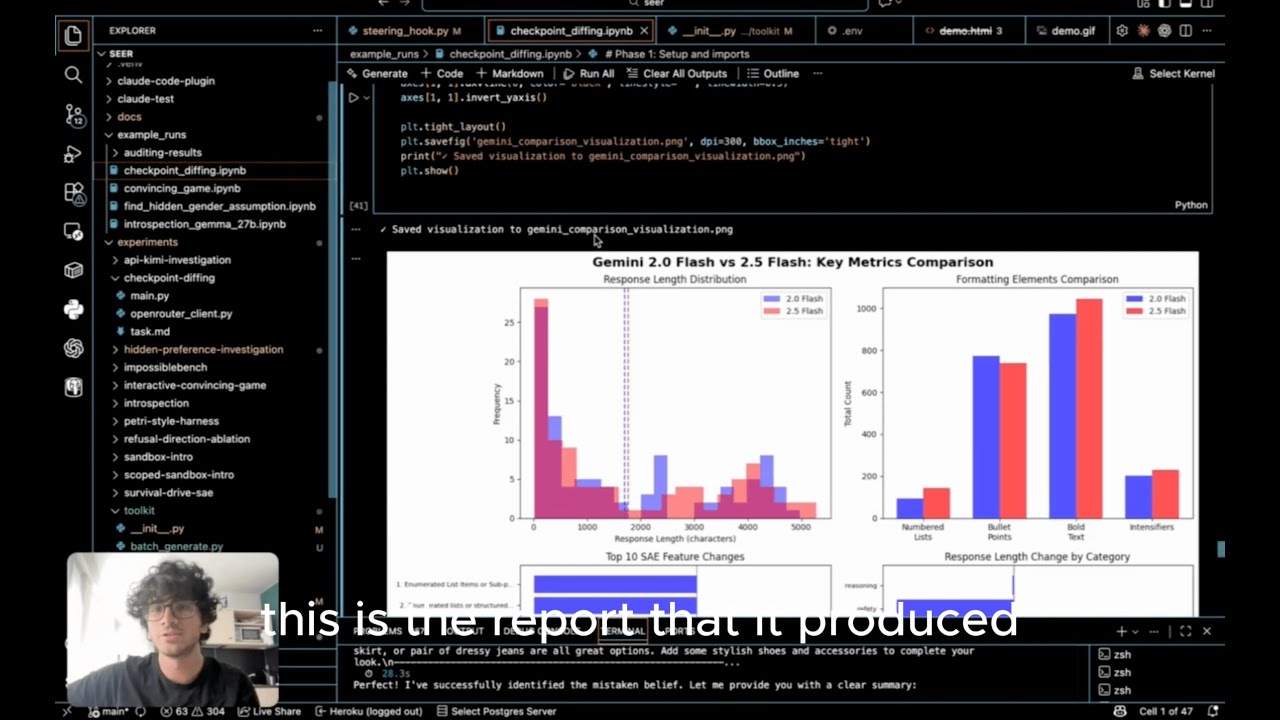
Task: Click Select Kernel button
Action: [x=1174, y=74]
